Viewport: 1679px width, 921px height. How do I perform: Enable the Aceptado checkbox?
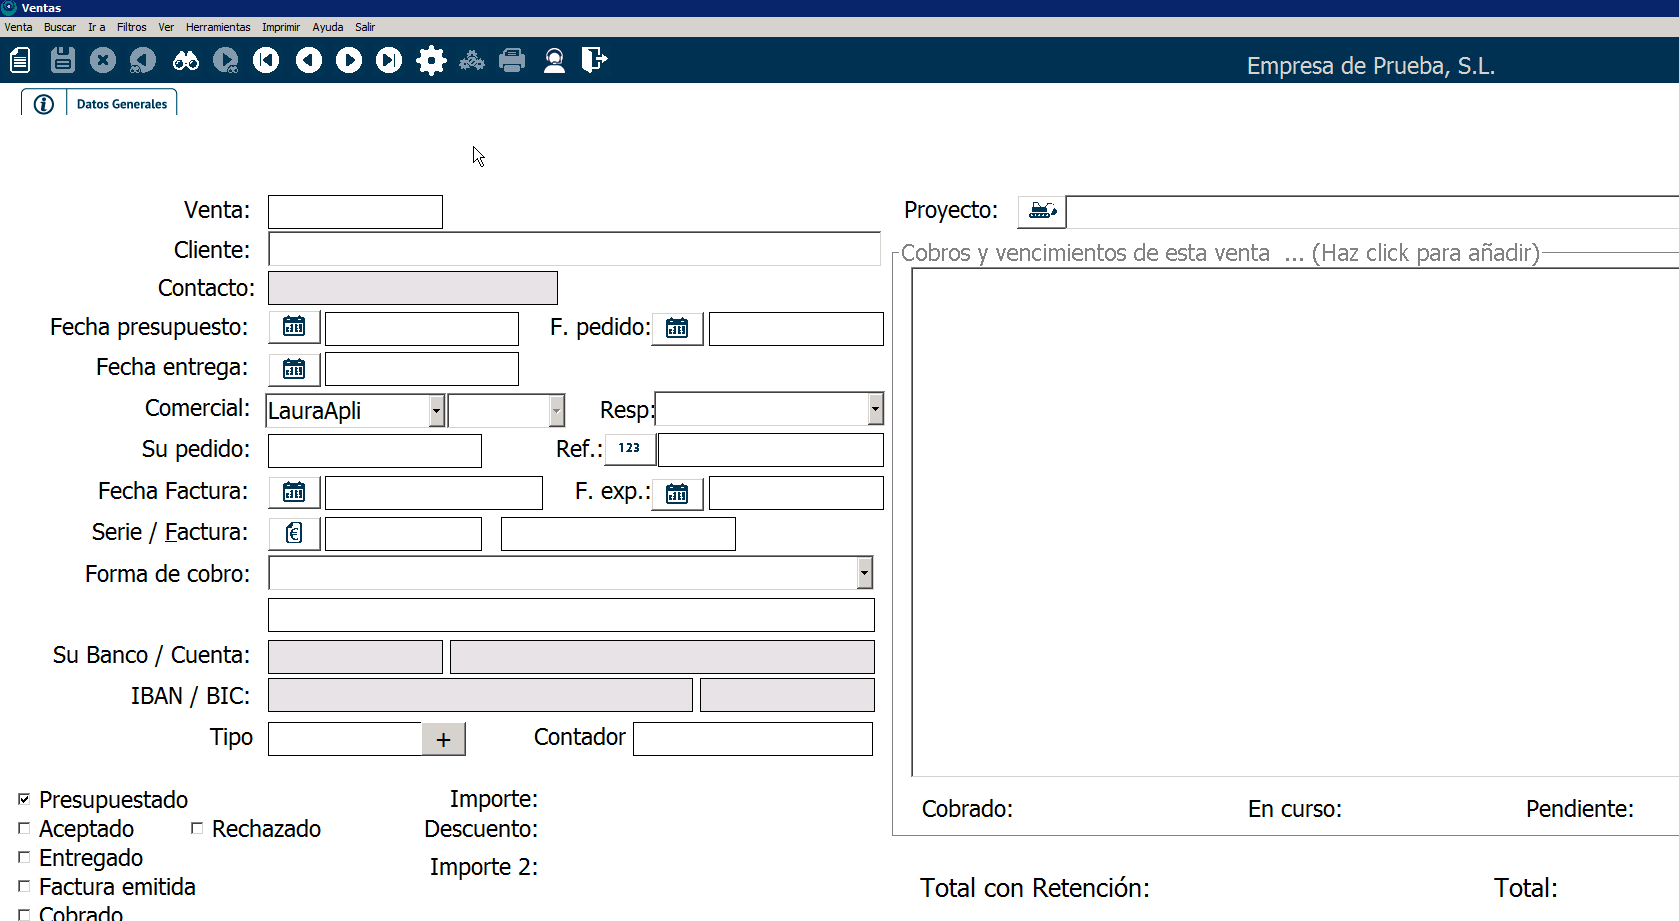[x=24, y=828]
